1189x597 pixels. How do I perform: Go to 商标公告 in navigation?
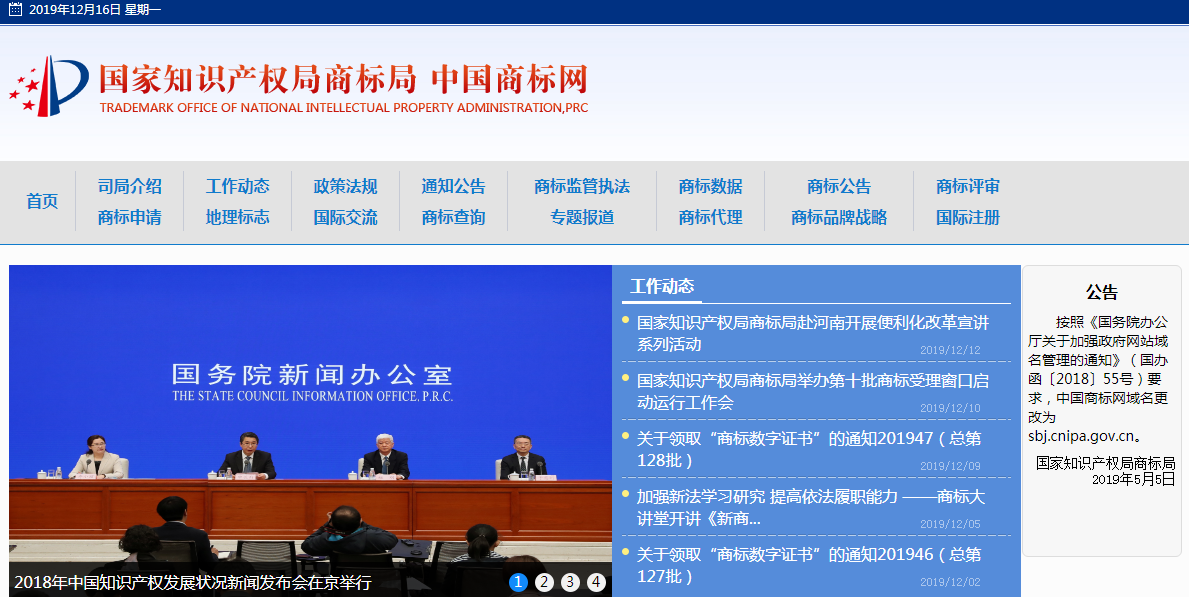point(839,186)
